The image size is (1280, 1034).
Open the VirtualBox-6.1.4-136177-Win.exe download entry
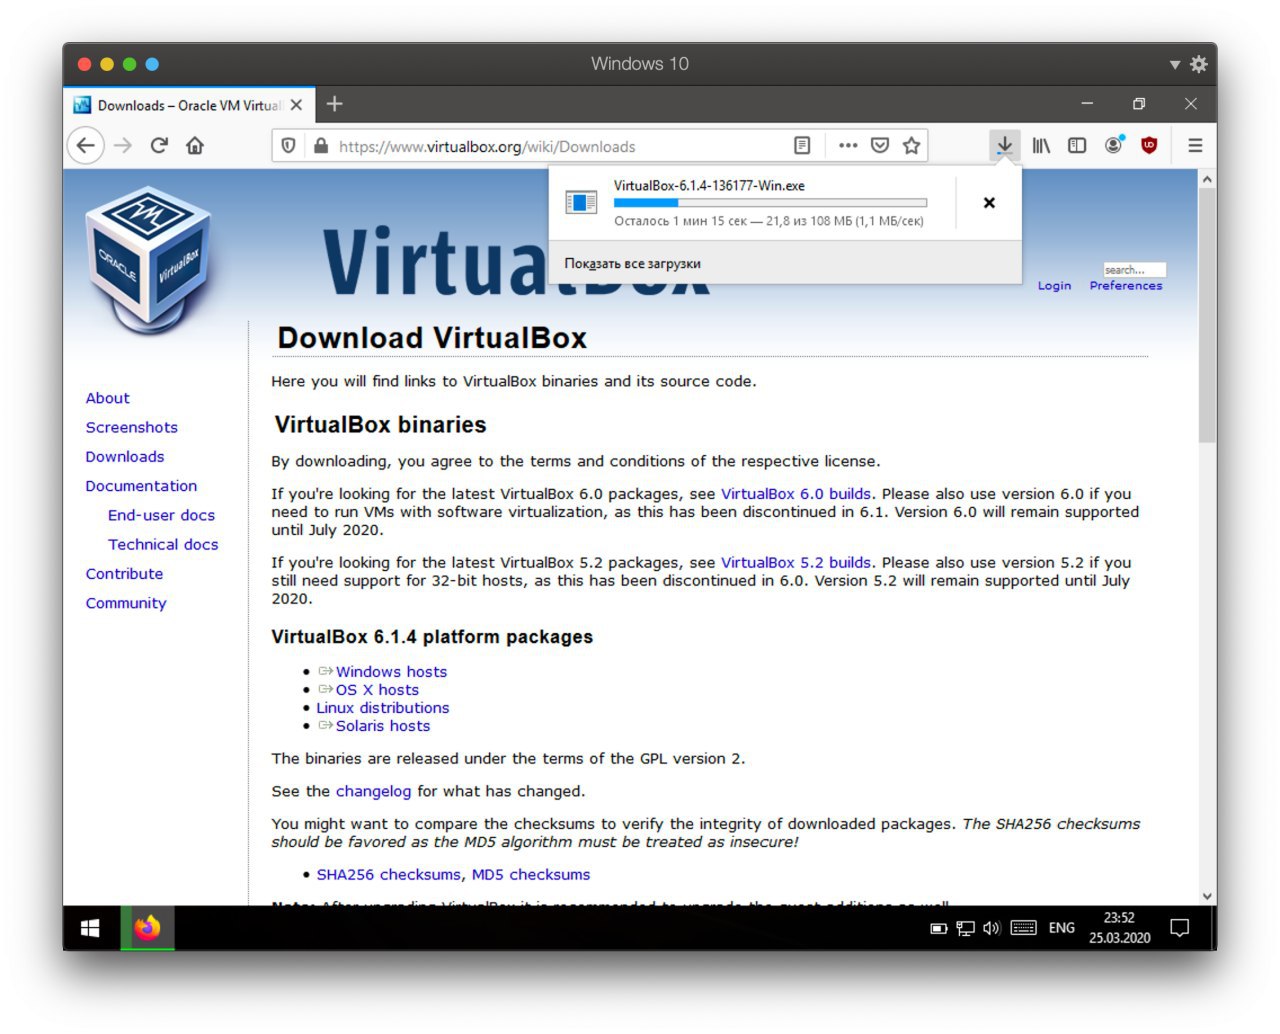(751, 203)
